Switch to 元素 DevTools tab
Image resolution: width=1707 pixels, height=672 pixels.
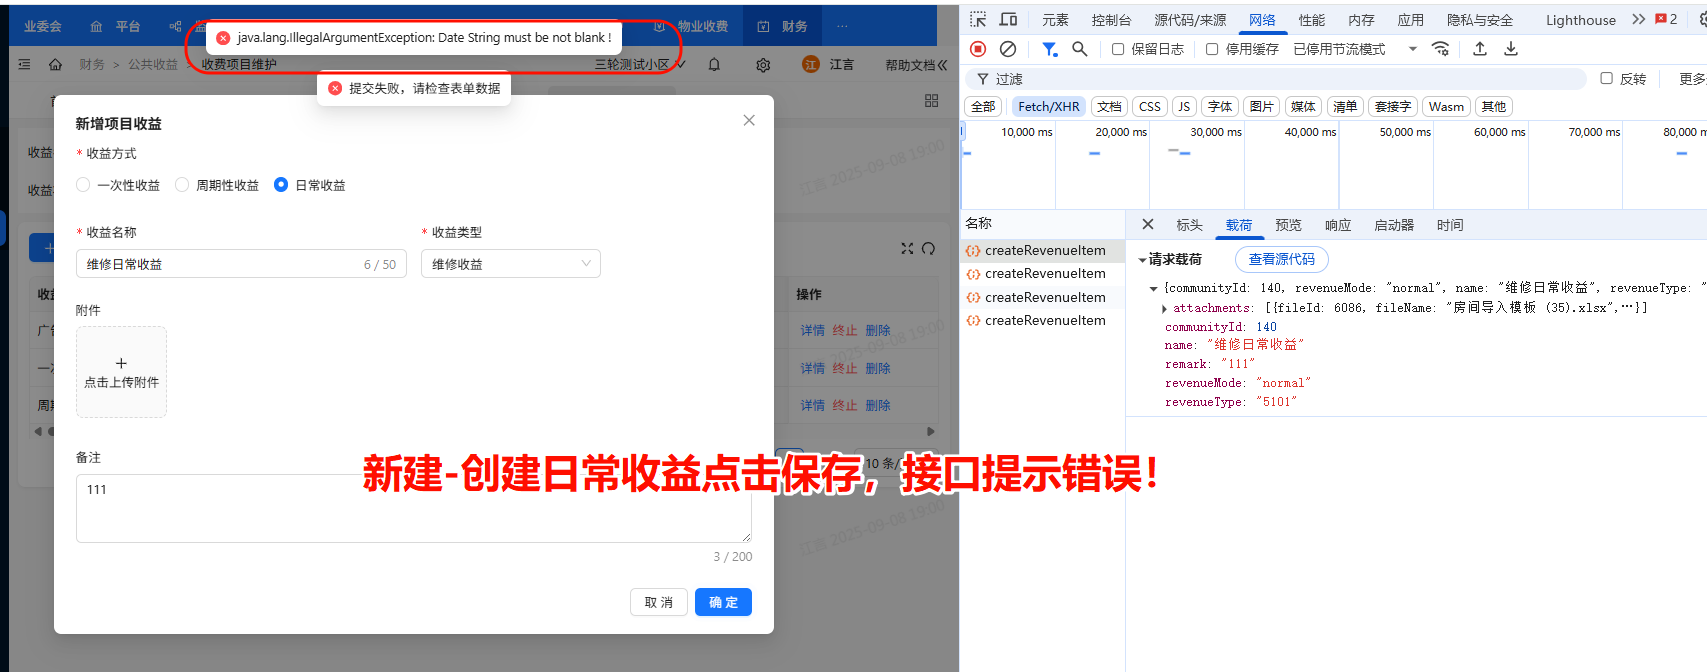click(1055, 20)
